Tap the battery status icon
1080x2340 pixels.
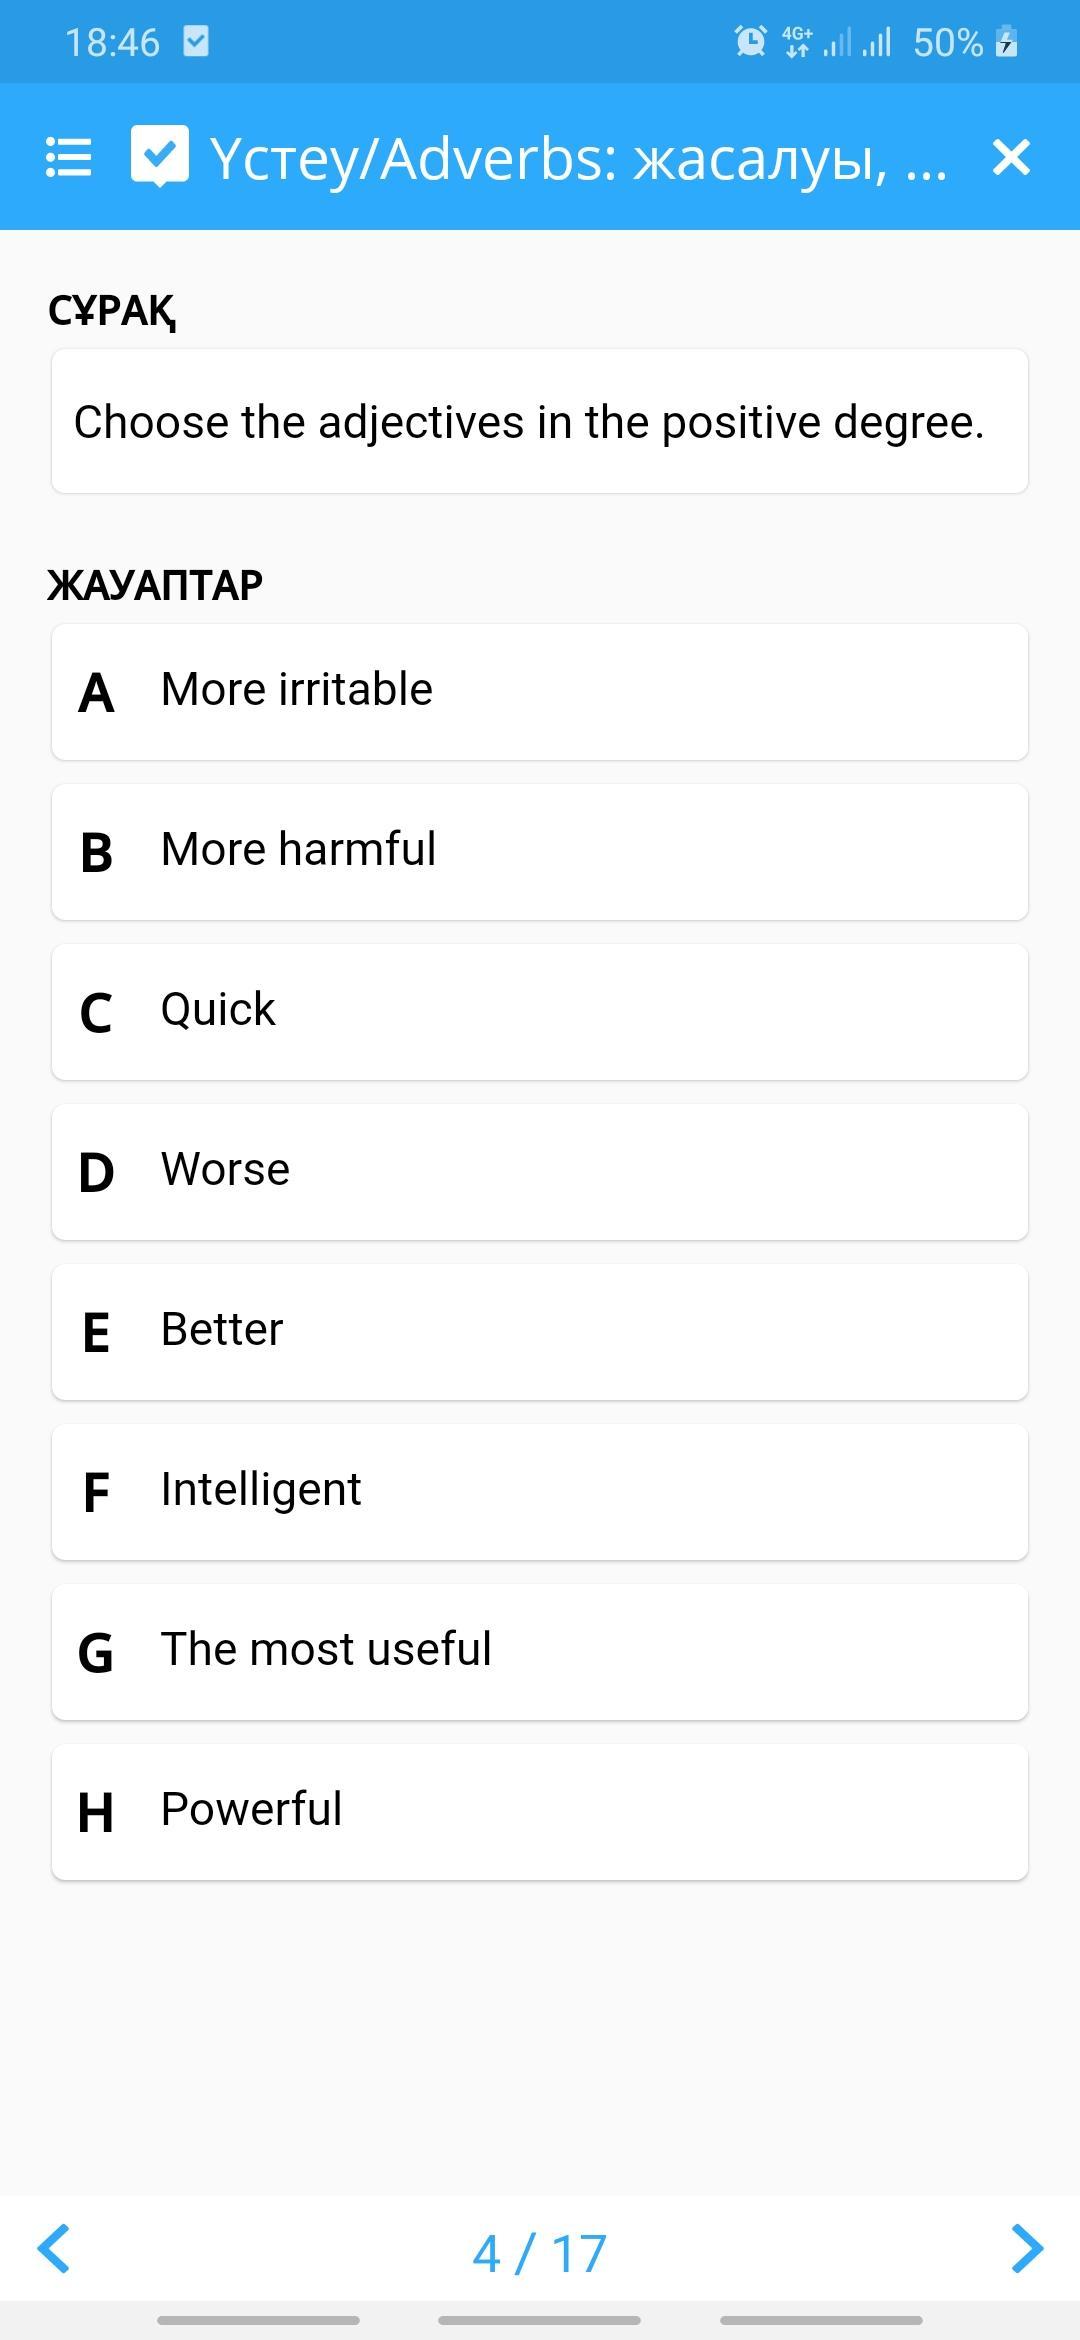1006,42
